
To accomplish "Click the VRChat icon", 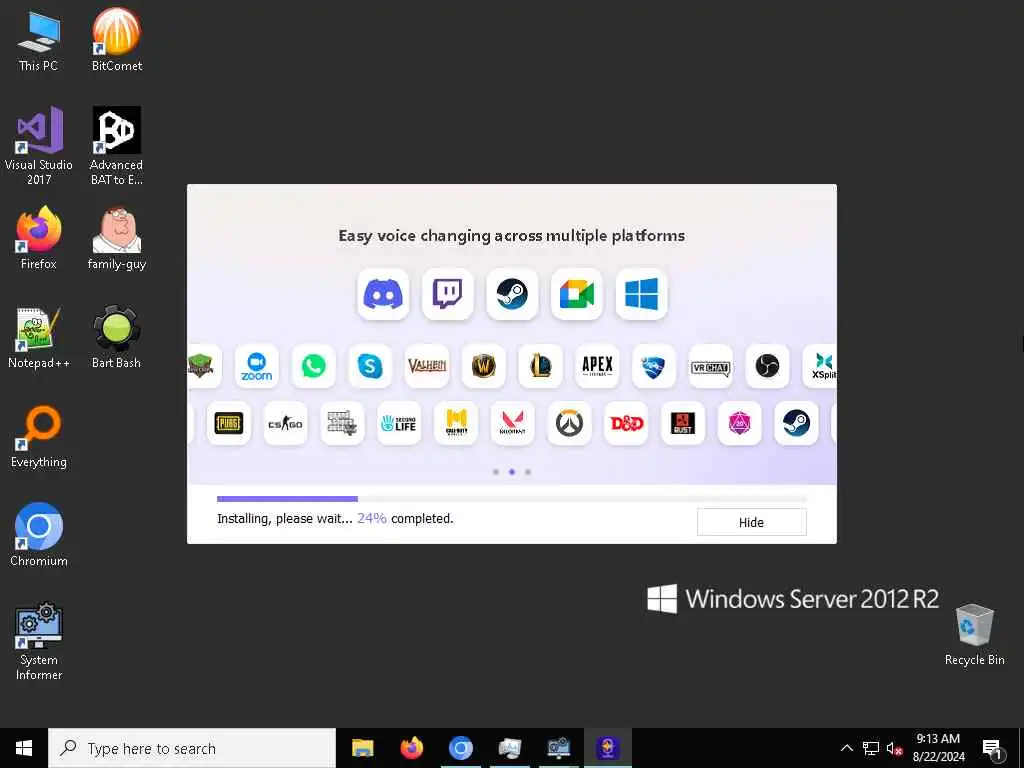I will pyautogui.click(x=711, y=366).
